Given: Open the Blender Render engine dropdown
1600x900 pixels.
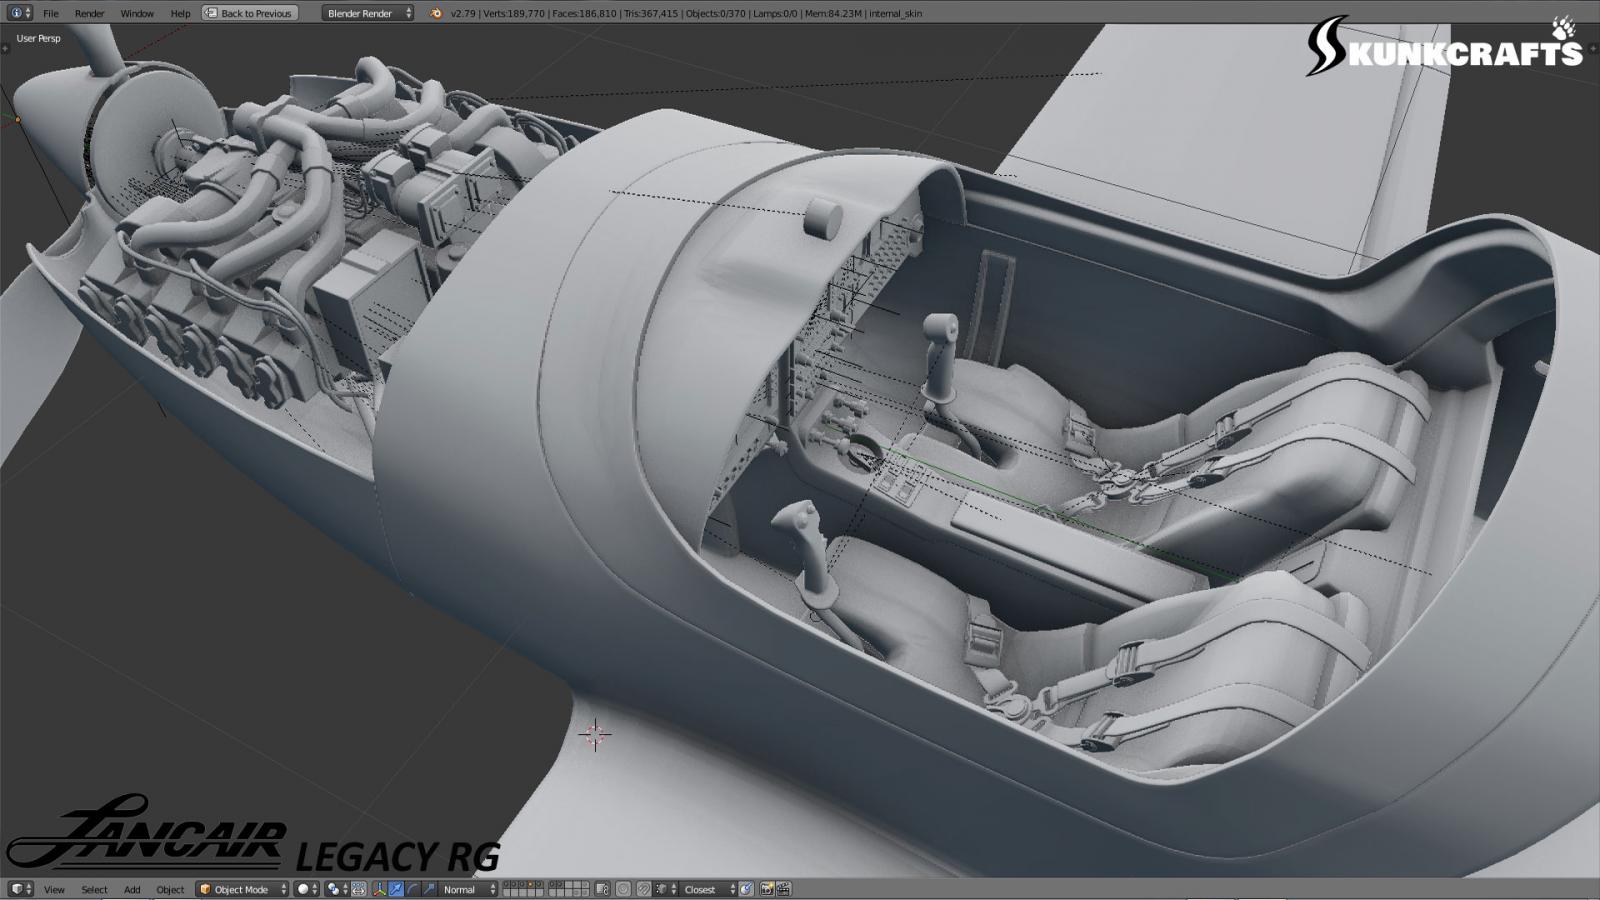Looking at the screenshot, I should (x=368, y=13).
